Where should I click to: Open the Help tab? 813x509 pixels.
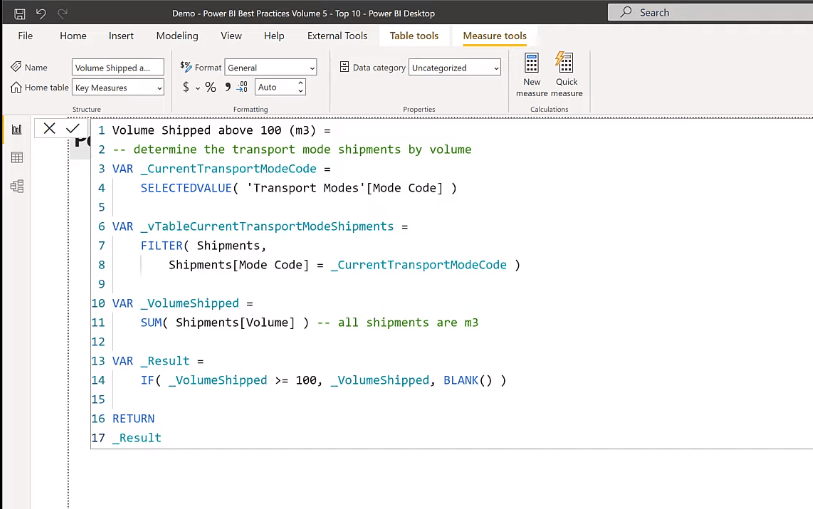coord(274,36)
